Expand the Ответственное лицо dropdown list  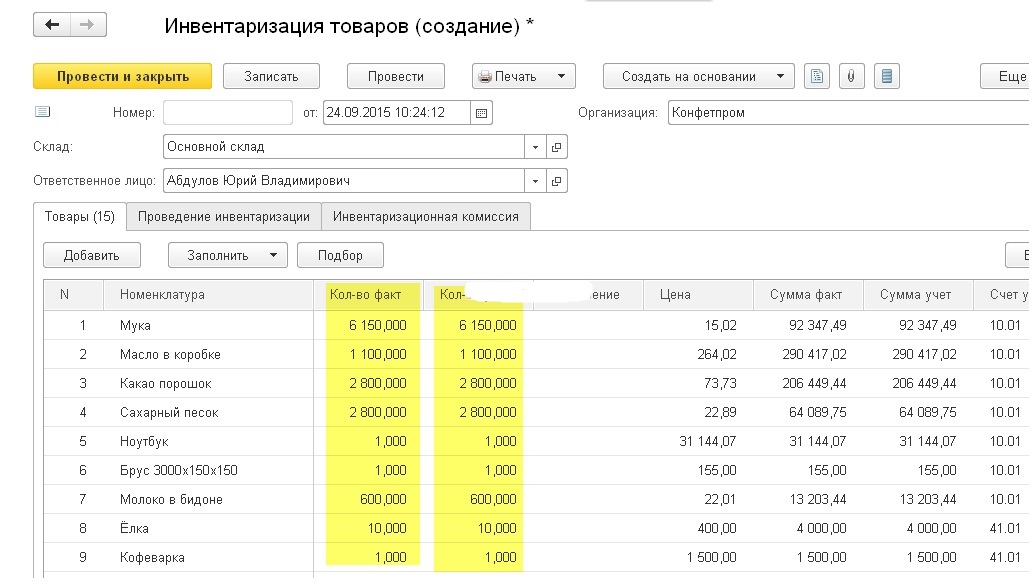(535, 180)
